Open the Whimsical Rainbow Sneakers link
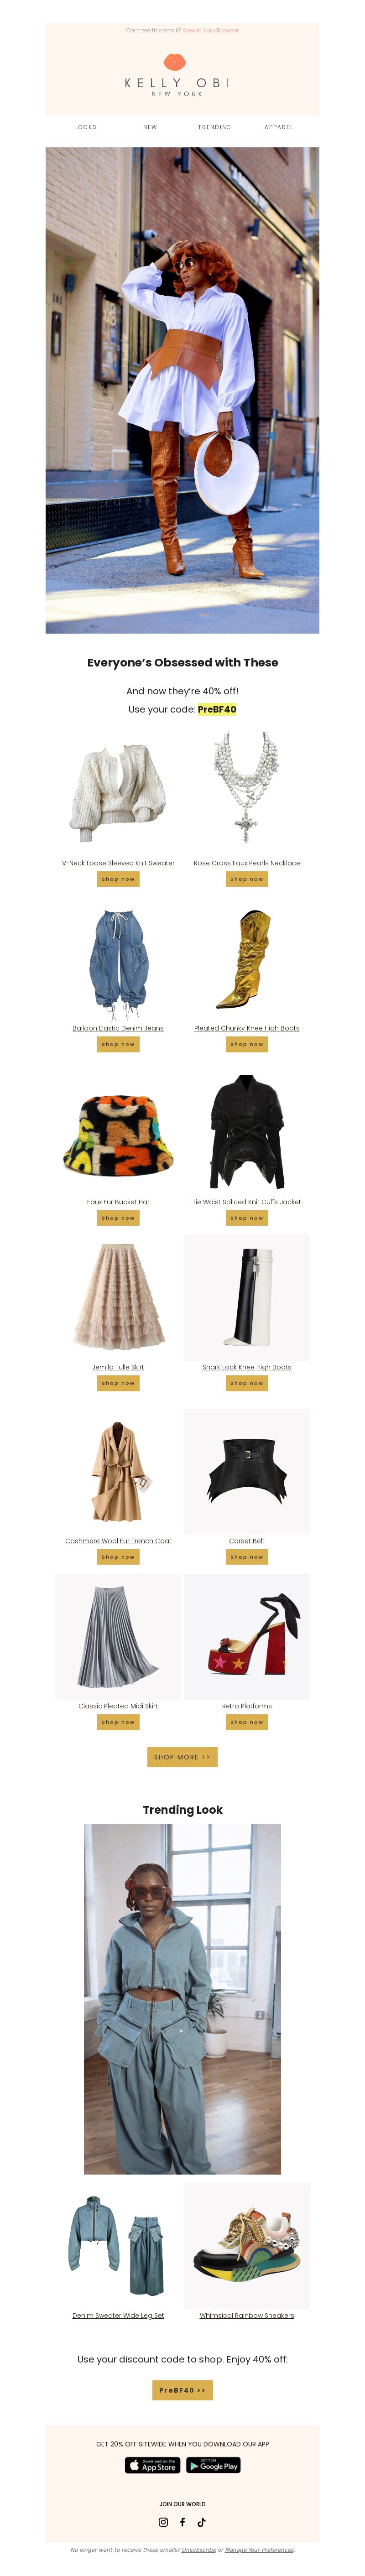365x2576 pixels. [246, 2314]
